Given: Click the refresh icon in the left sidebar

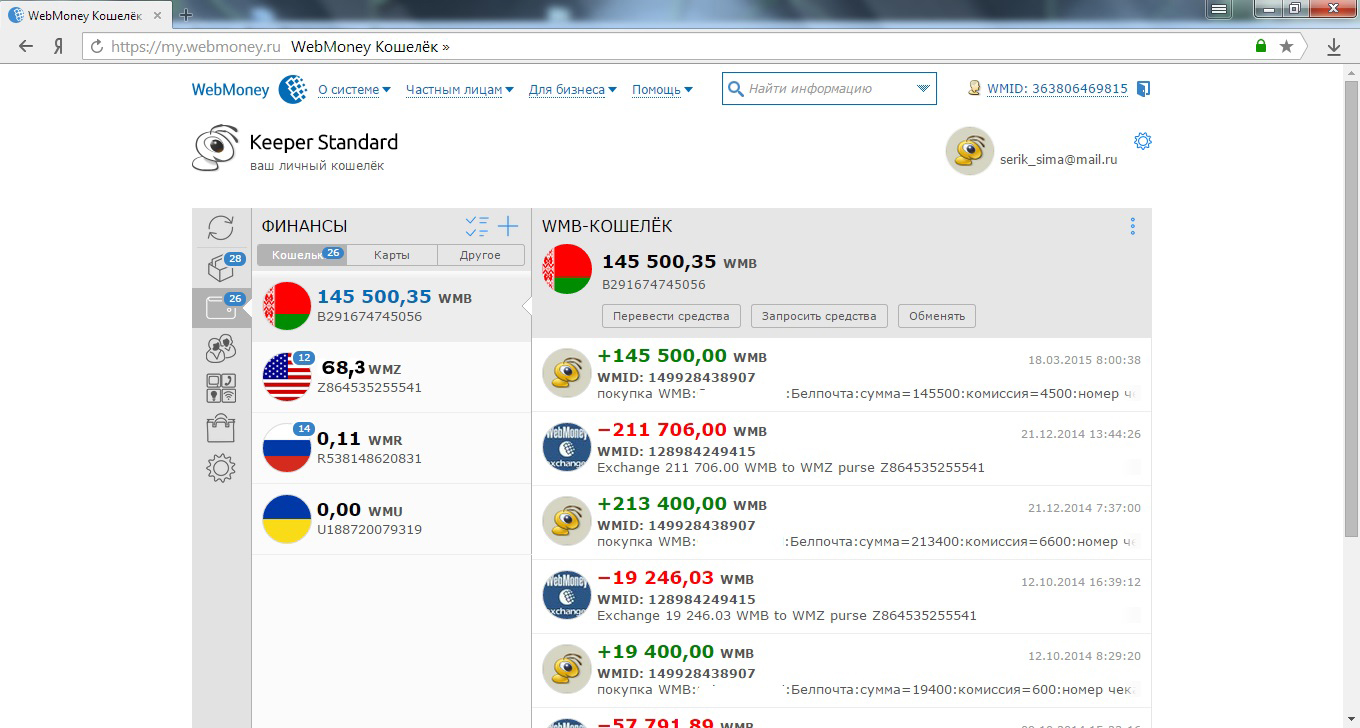Looking at the screenshot, I should tap(221, 227).
